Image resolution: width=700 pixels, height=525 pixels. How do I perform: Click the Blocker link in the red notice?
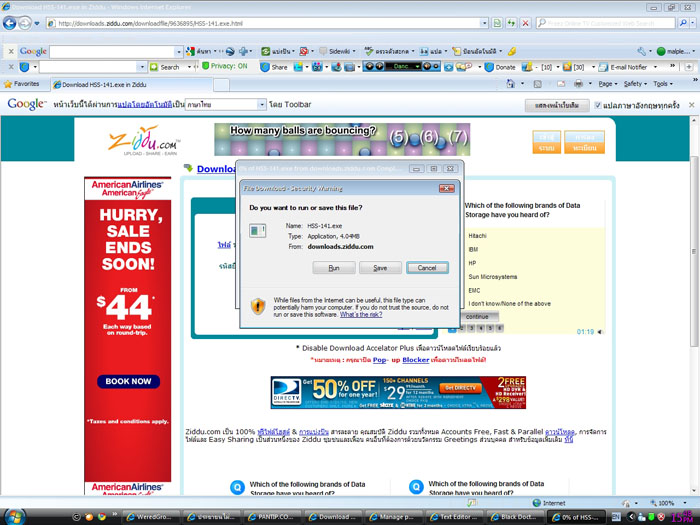(415, 360)
